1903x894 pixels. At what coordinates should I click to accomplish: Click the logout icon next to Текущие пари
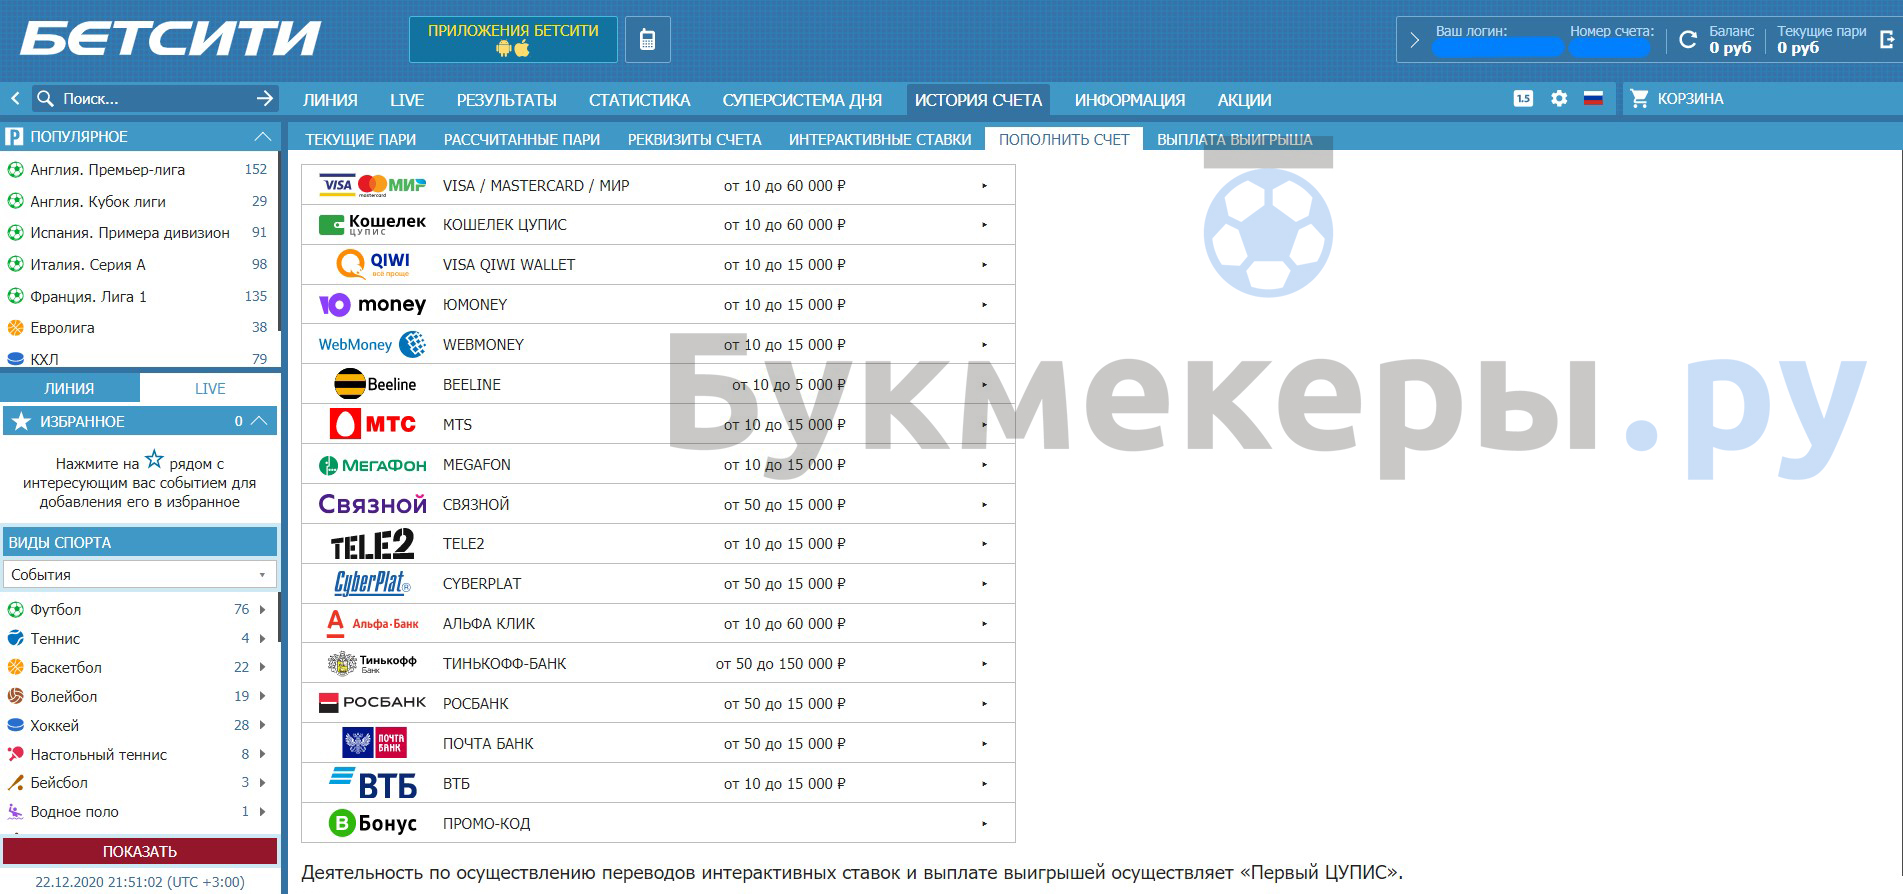coord(1887,40)
